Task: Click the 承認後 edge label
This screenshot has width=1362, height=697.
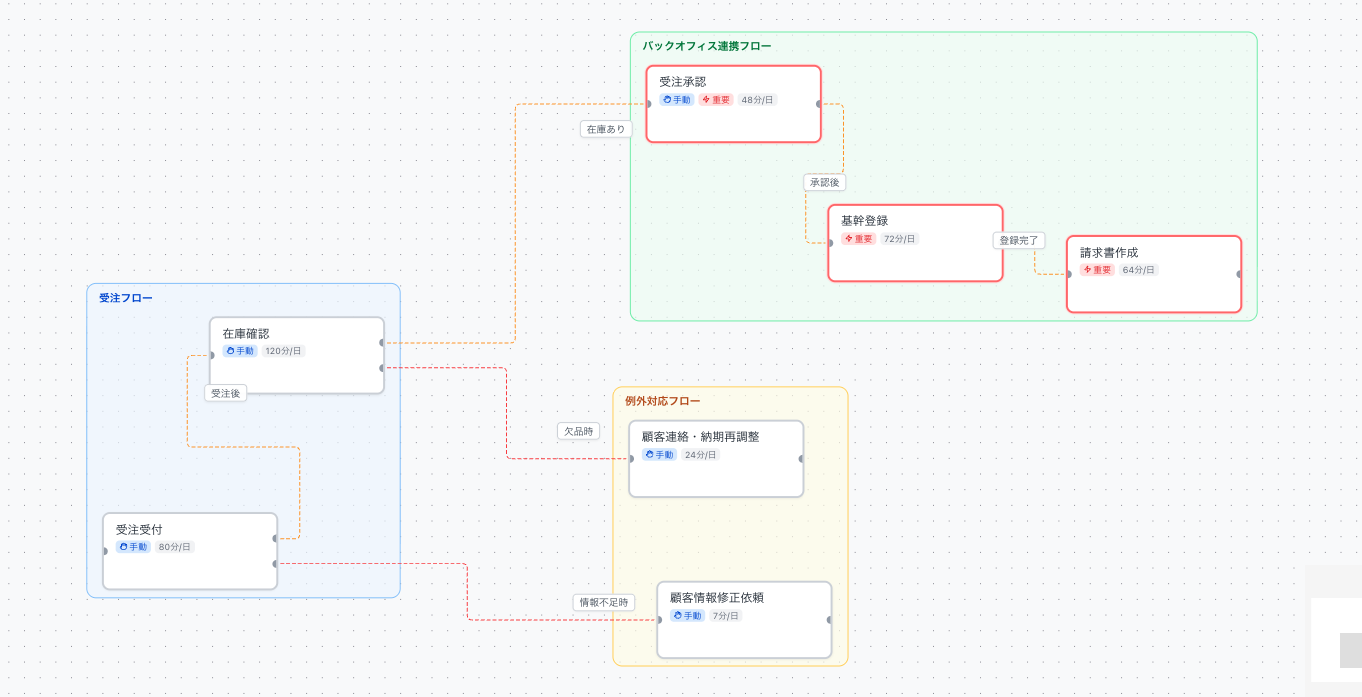Action: 827,181
